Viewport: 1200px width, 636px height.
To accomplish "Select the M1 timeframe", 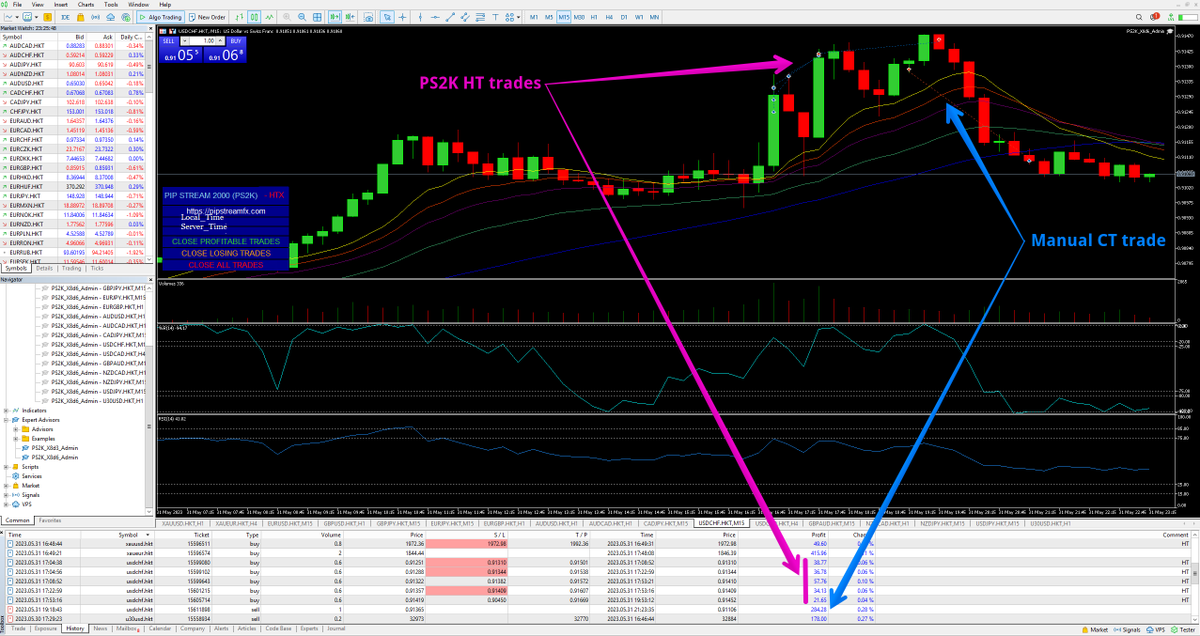I will [x=534, y=17].
